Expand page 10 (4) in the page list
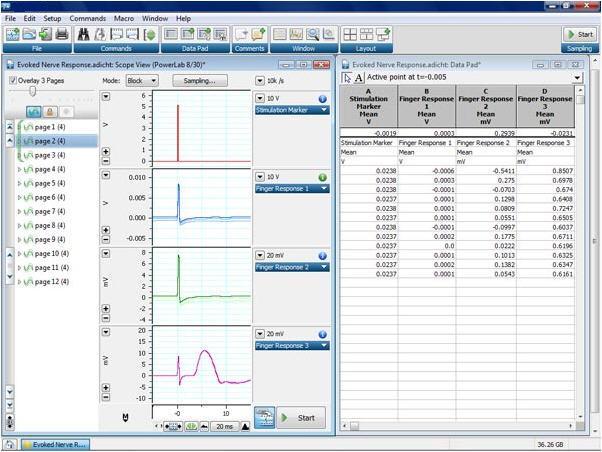Image resolution: width=602 pixels, height=452 pixels. point(19,254)
